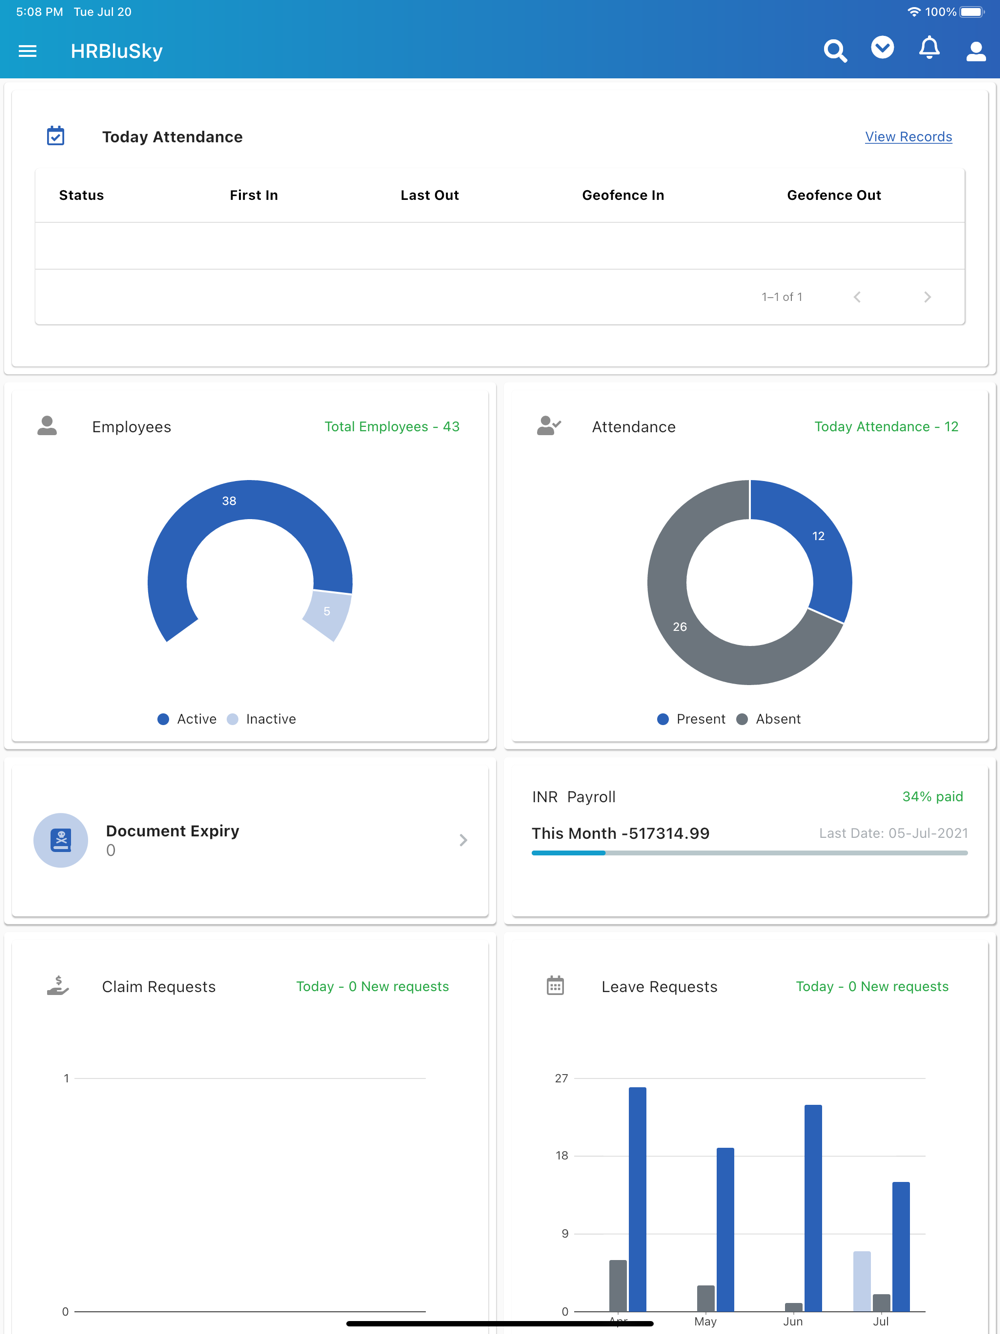Click the Attendance person-check icon
Screen dimensions: 1000x1334
click(549, 426)
